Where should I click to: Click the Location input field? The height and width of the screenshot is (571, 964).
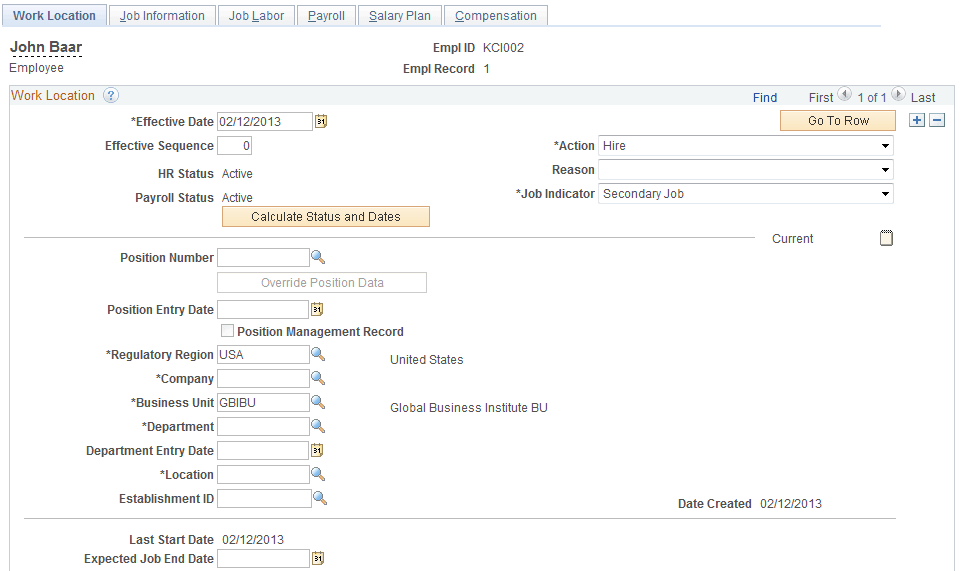tap(263, 475)
